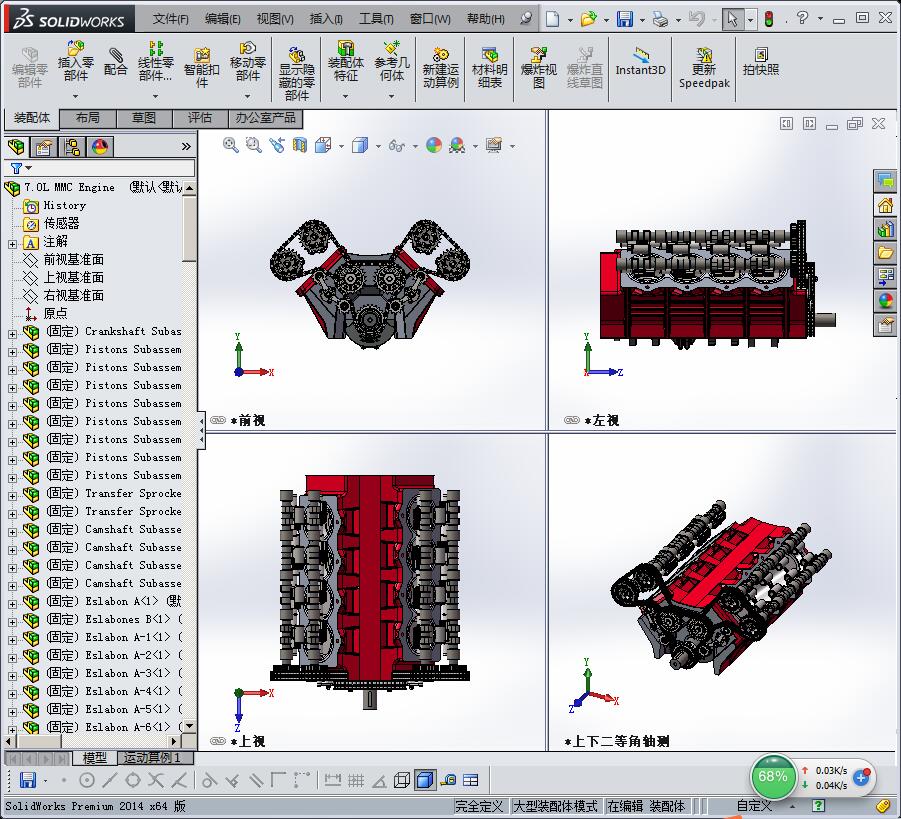The image size is (901, 819).
Task: Expand the 注解 annotations node
Action: [13, 244]
